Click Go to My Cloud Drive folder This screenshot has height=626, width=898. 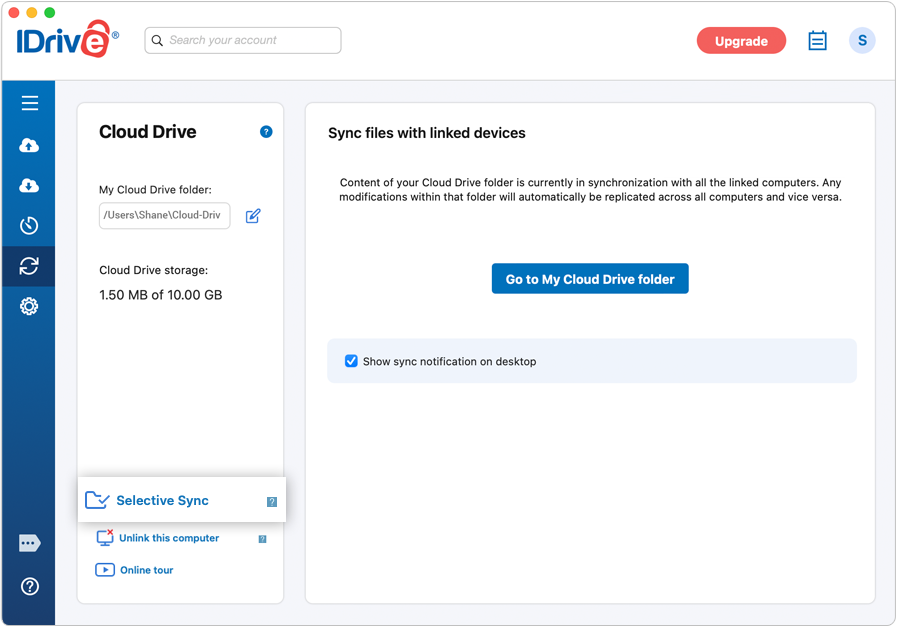590,279
